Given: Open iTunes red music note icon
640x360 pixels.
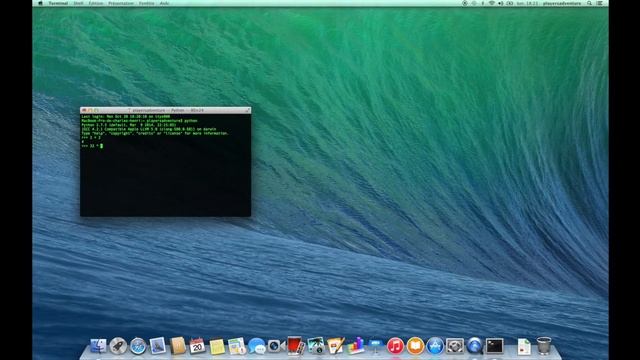Looking at the screenshot, I should [395, 346].
